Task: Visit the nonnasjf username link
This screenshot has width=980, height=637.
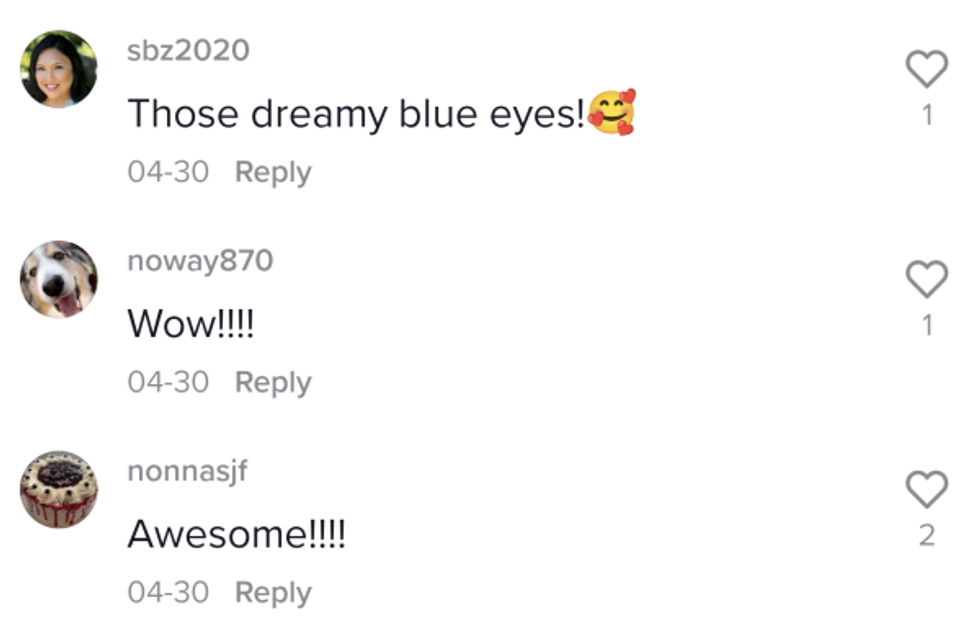Action: [187, 471]
